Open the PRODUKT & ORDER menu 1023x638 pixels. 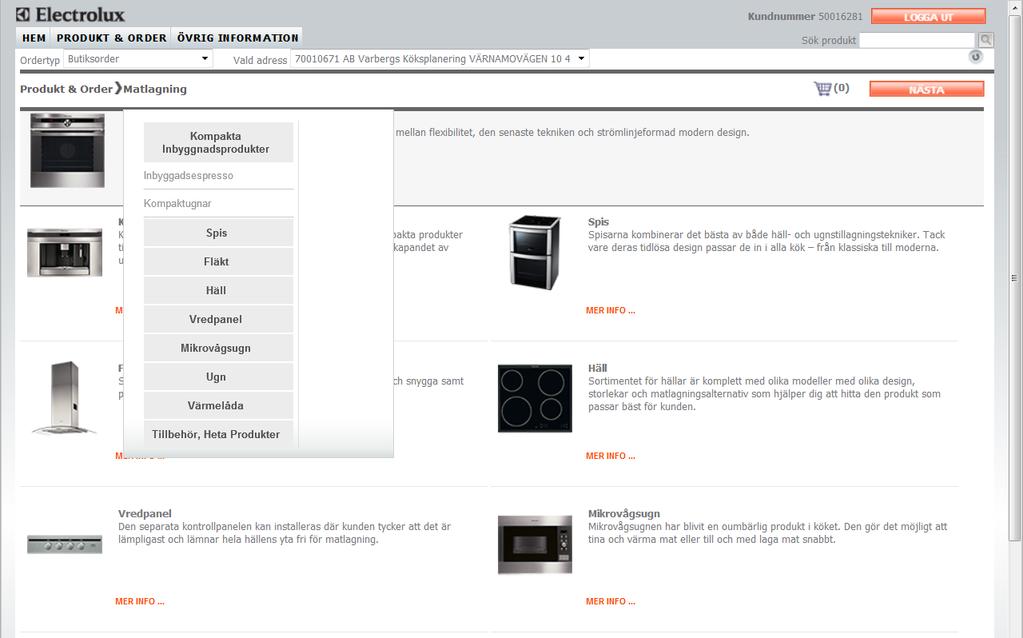click(x=112, y=38)
